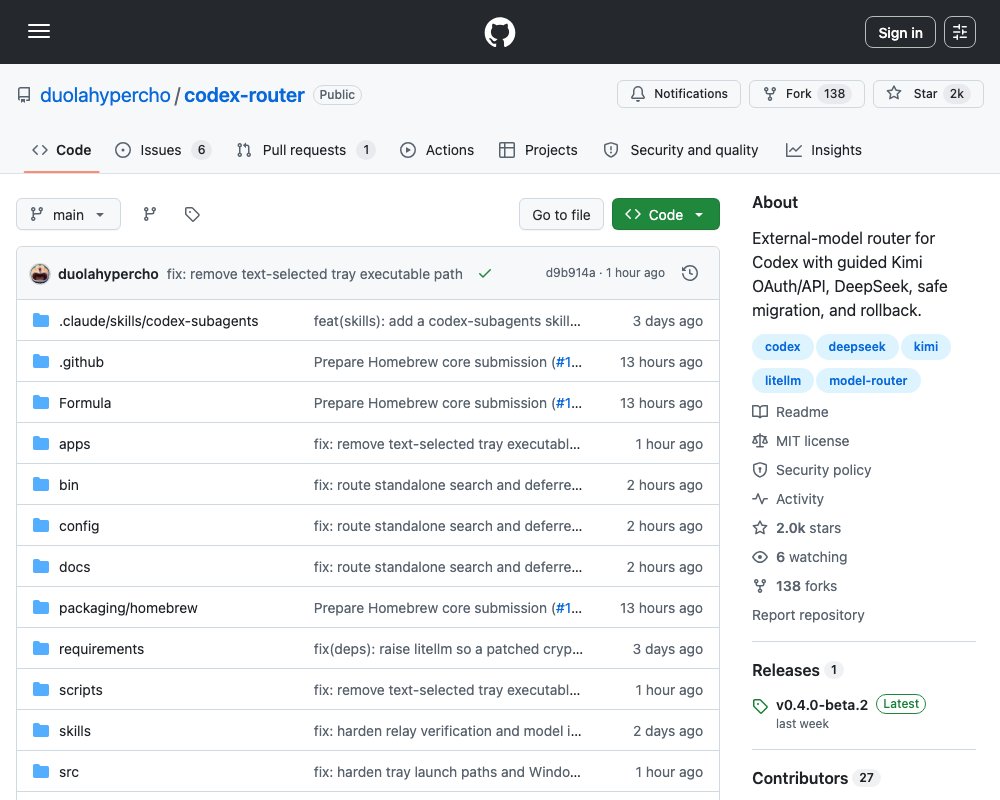This screenshot has width=1000, height=800.
Task: Open the scripts folder
Action: 80,690
